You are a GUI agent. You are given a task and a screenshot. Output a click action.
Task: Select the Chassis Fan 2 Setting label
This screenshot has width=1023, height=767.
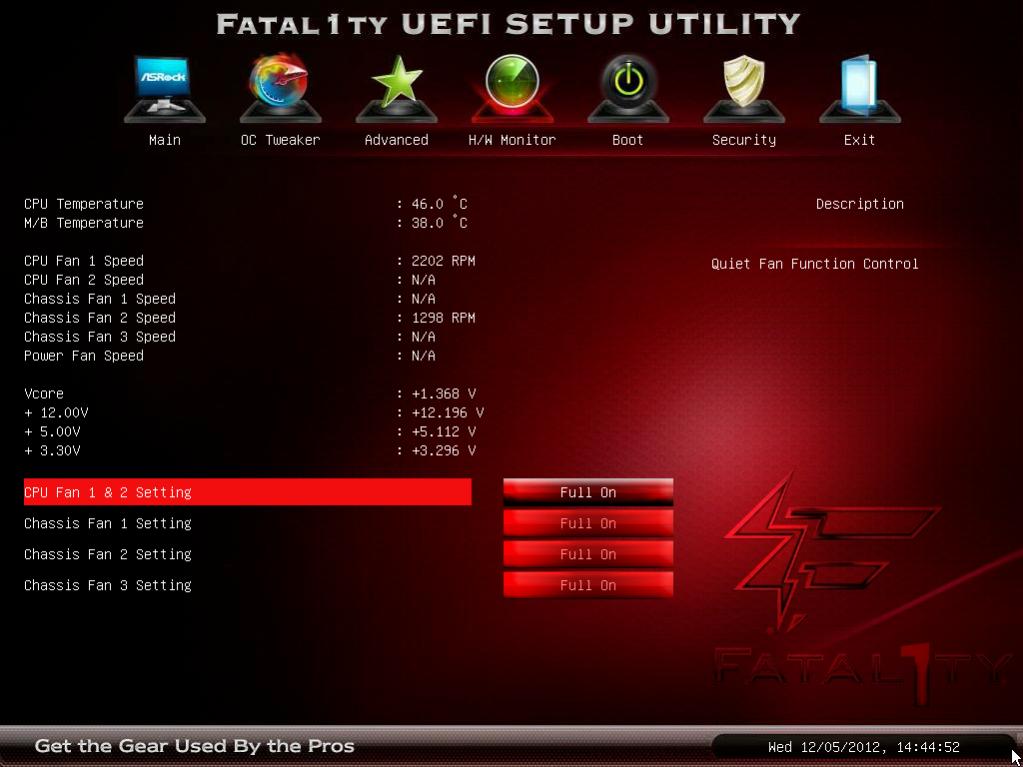point(108,554)
